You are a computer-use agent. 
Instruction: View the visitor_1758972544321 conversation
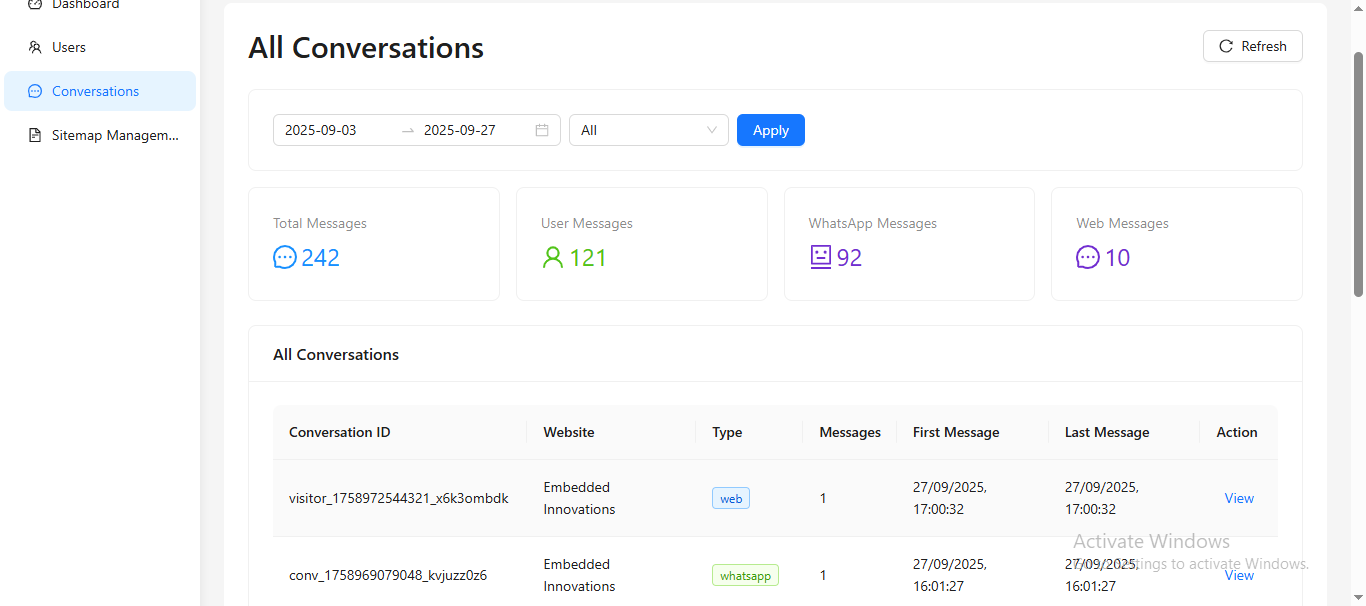tap(1238, 498)
